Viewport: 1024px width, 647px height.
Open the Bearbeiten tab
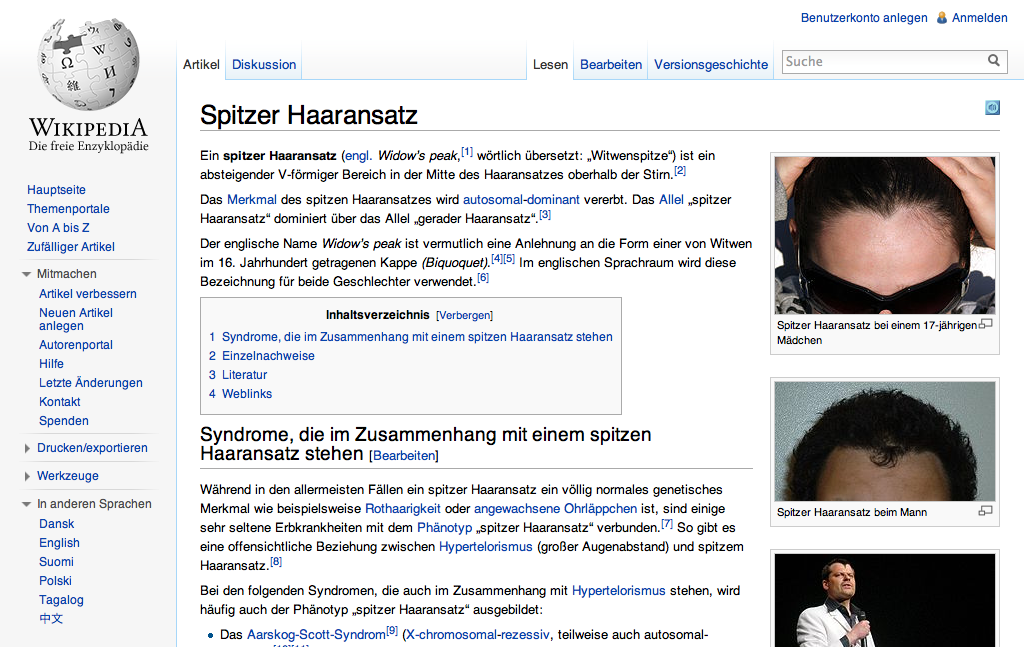(611, 65)
